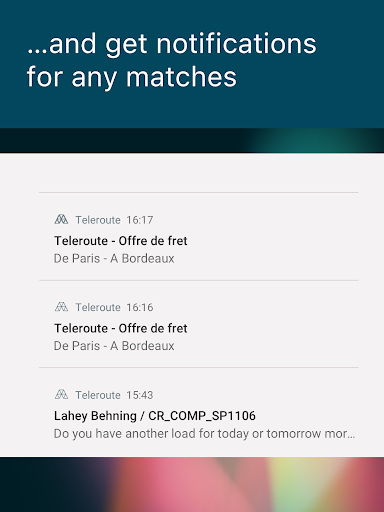Tap the dark status bar strip above the panel
The height and width of the screenshot is (512, 384).
pos(192,140)
